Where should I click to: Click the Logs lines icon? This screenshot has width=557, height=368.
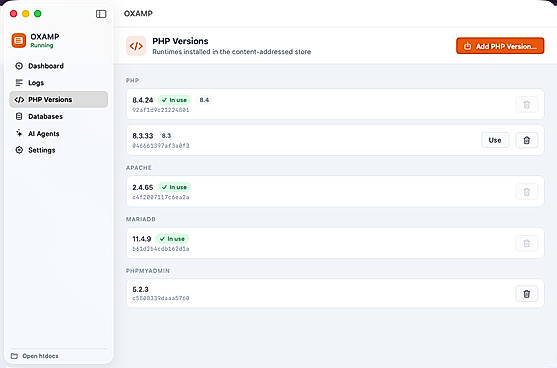coord(19,83)
